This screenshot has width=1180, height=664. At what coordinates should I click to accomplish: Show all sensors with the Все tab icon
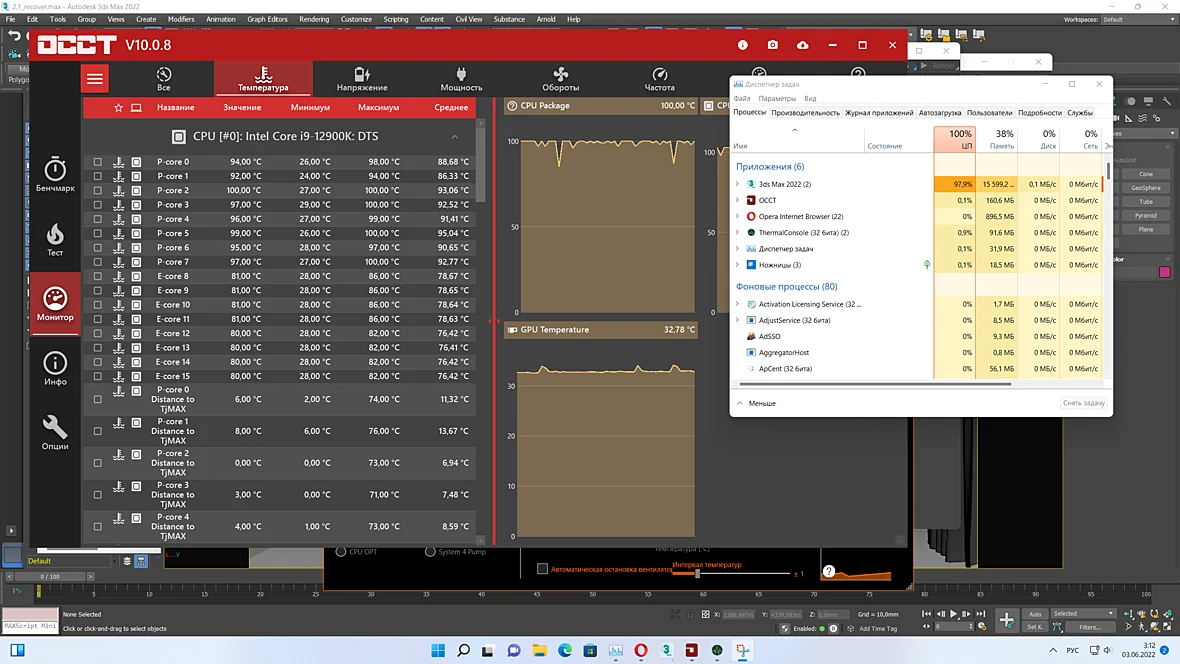click(x=163, y=75)
